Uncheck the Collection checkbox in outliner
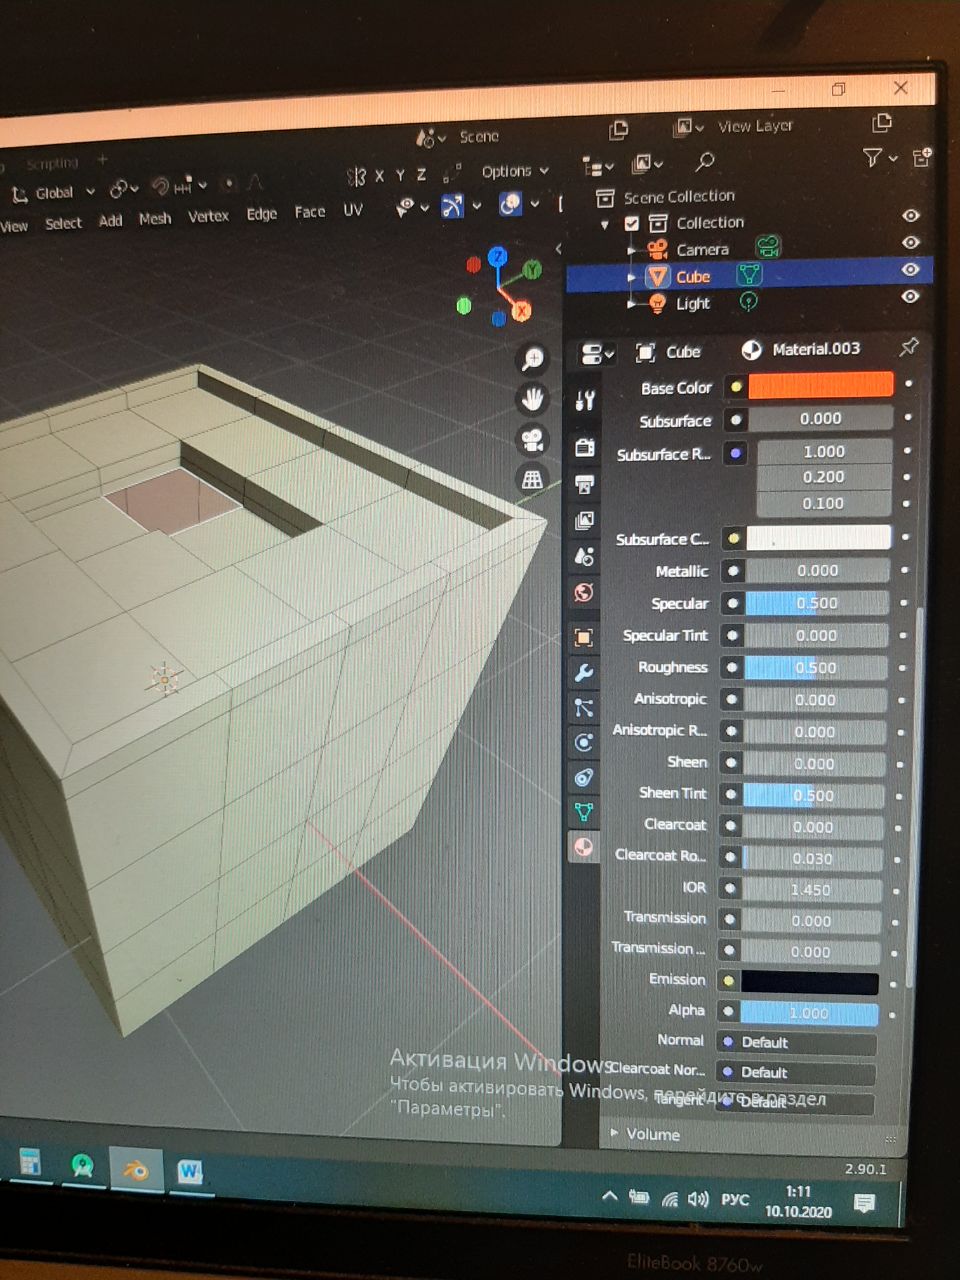 [x=632, y=223]
